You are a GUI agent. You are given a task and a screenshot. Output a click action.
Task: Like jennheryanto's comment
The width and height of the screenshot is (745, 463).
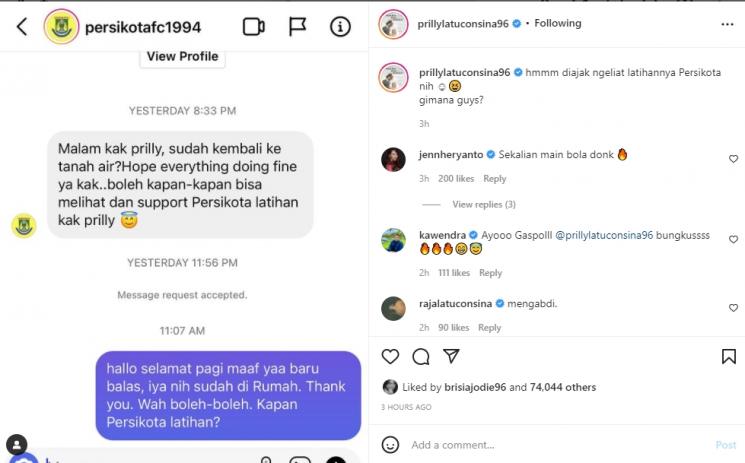point(733,159)
